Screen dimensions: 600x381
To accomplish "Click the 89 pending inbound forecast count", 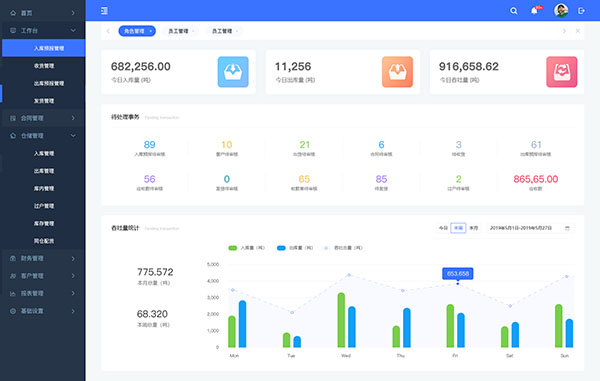I will click(149, 145).
